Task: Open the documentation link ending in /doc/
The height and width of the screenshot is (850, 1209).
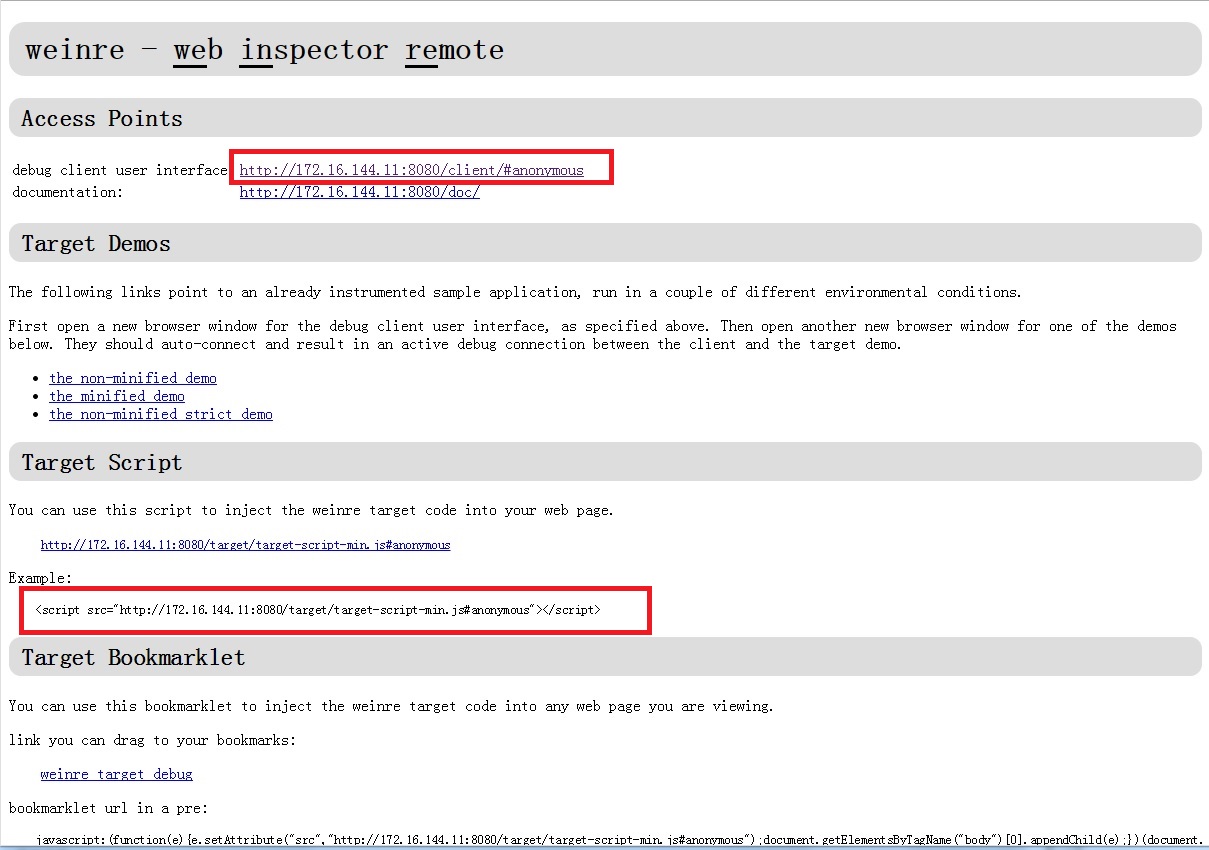Action: tap(359, 192)
